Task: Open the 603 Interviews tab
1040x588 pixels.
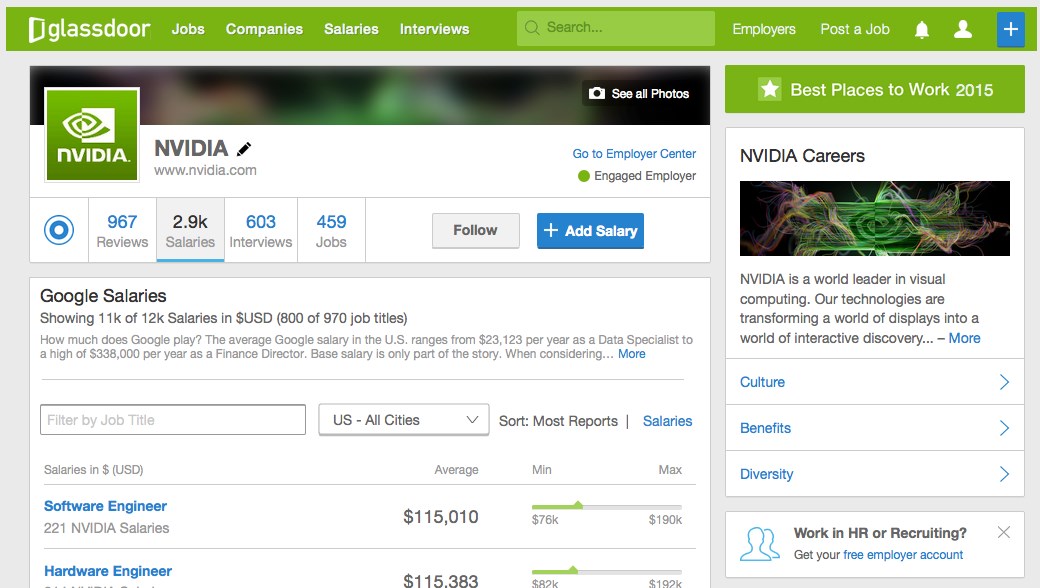Action: 260,230
